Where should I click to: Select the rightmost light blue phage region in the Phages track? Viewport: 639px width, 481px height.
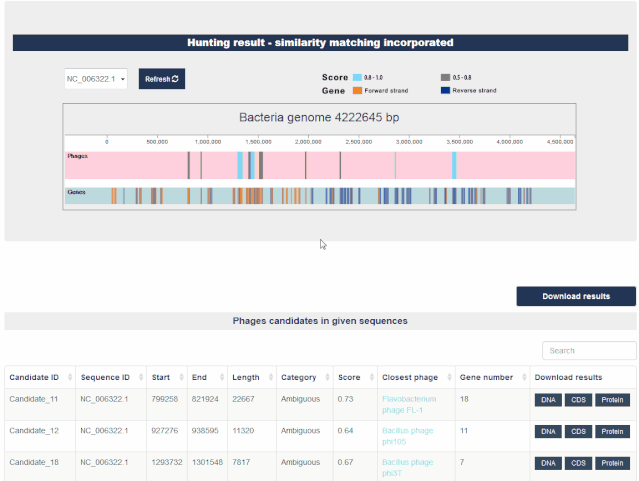(454, 165)
